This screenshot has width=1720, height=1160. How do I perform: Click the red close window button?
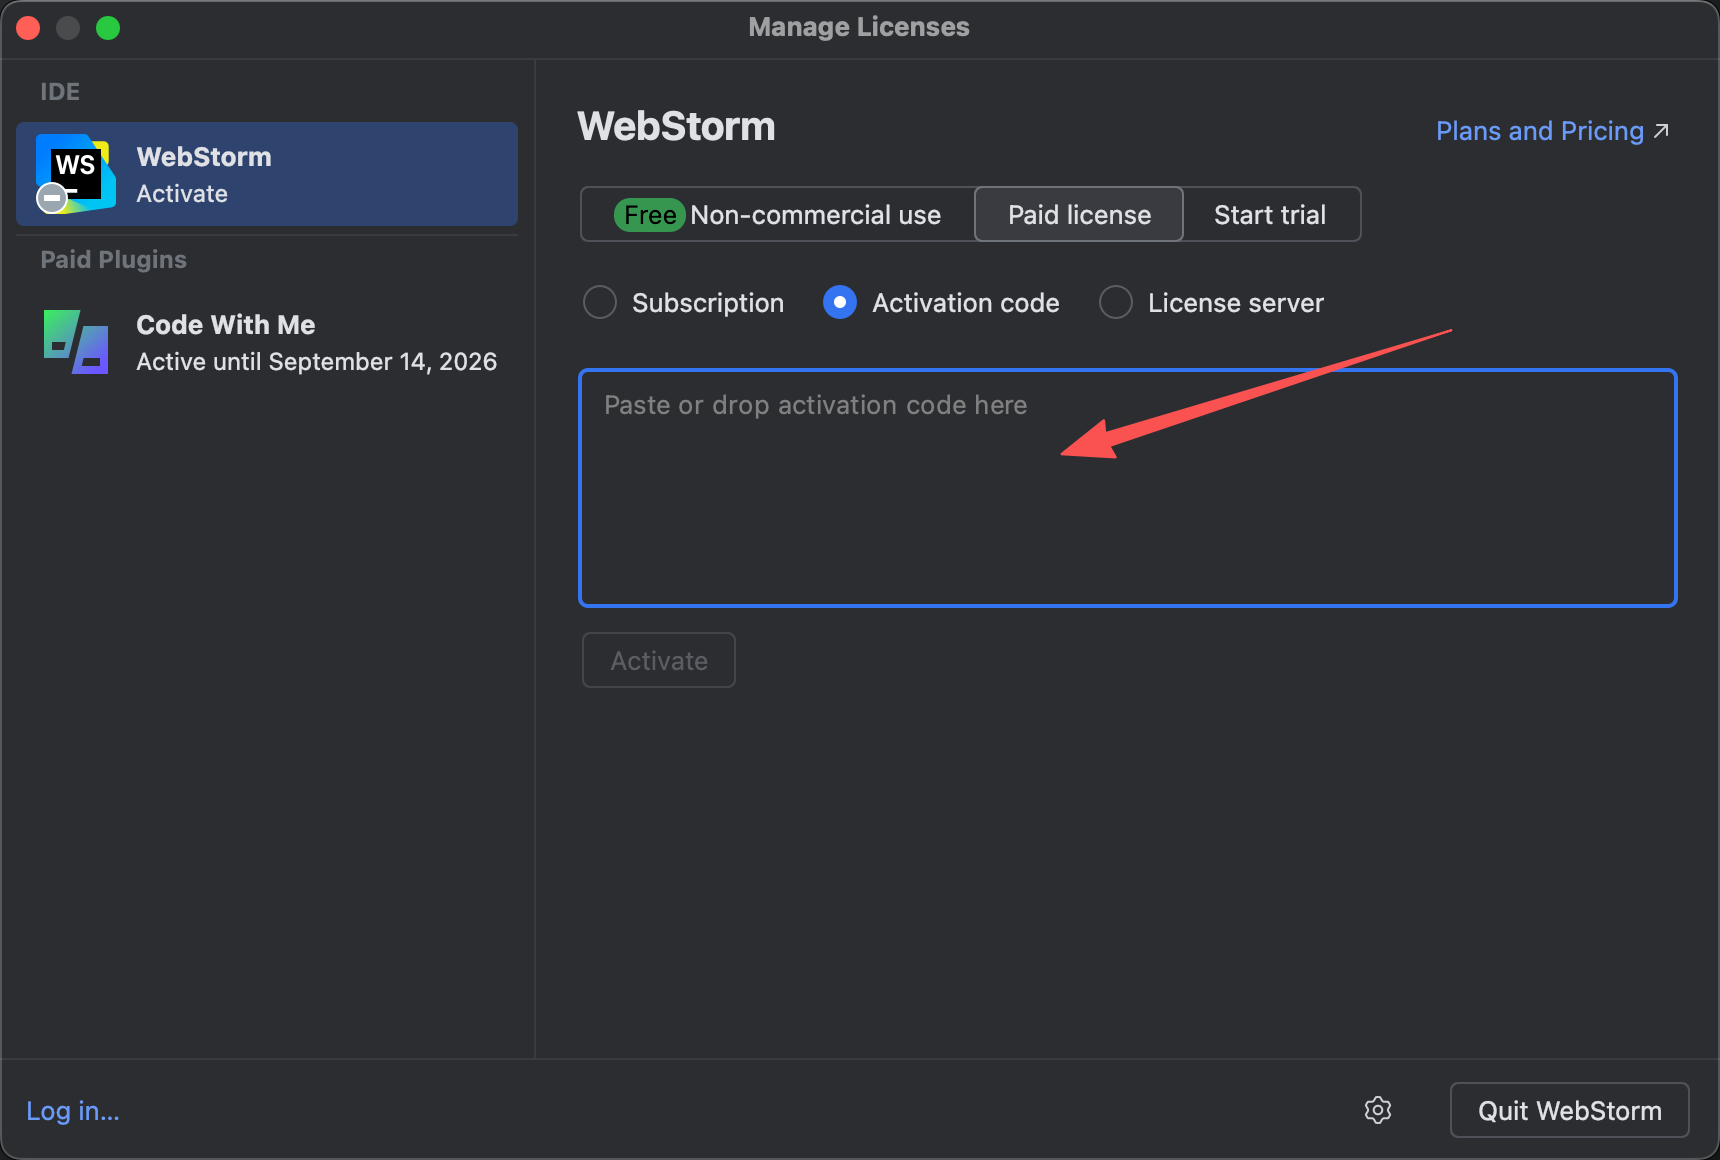click(x=28, y=28)
